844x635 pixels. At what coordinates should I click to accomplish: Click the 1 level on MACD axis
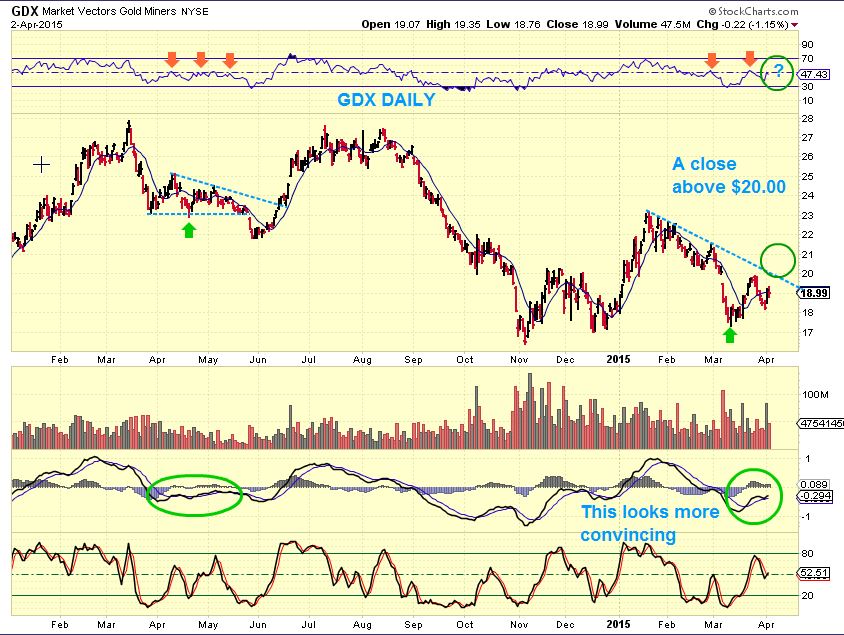pos(807,458)
